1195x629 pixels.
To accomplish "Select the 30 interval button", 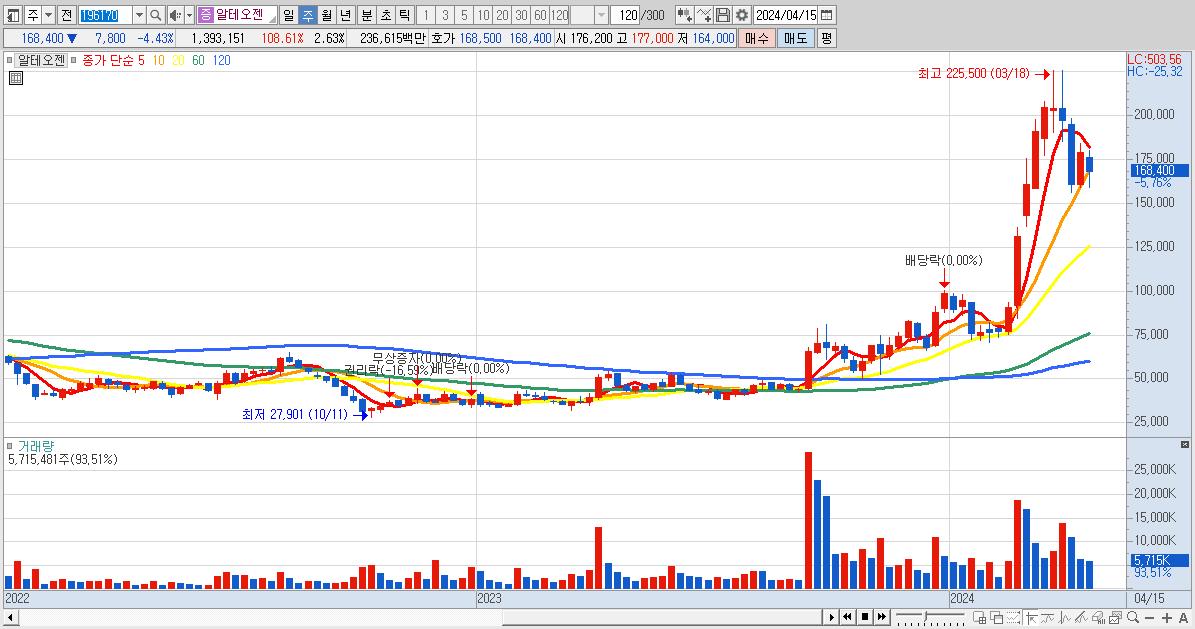I will click(521, 14).
